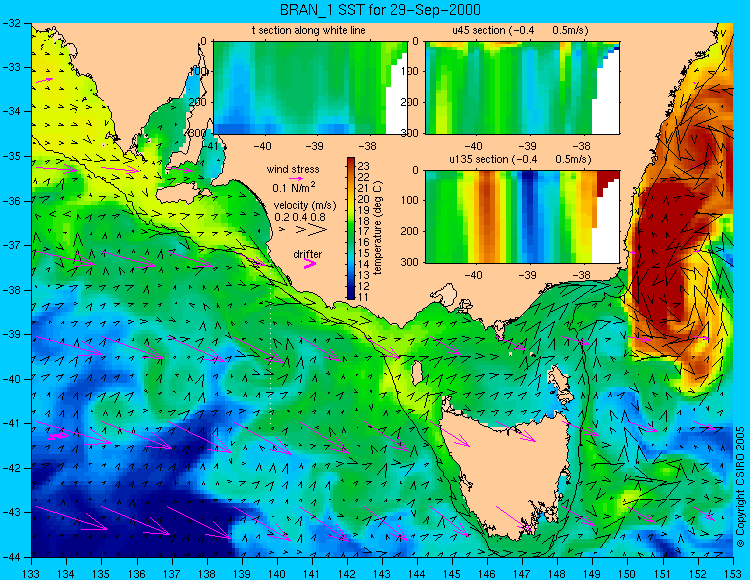Click the temperature color bar scale
The width and height of the screenshot is (750, 580).
pyautogui.click(x=351, y=228)
